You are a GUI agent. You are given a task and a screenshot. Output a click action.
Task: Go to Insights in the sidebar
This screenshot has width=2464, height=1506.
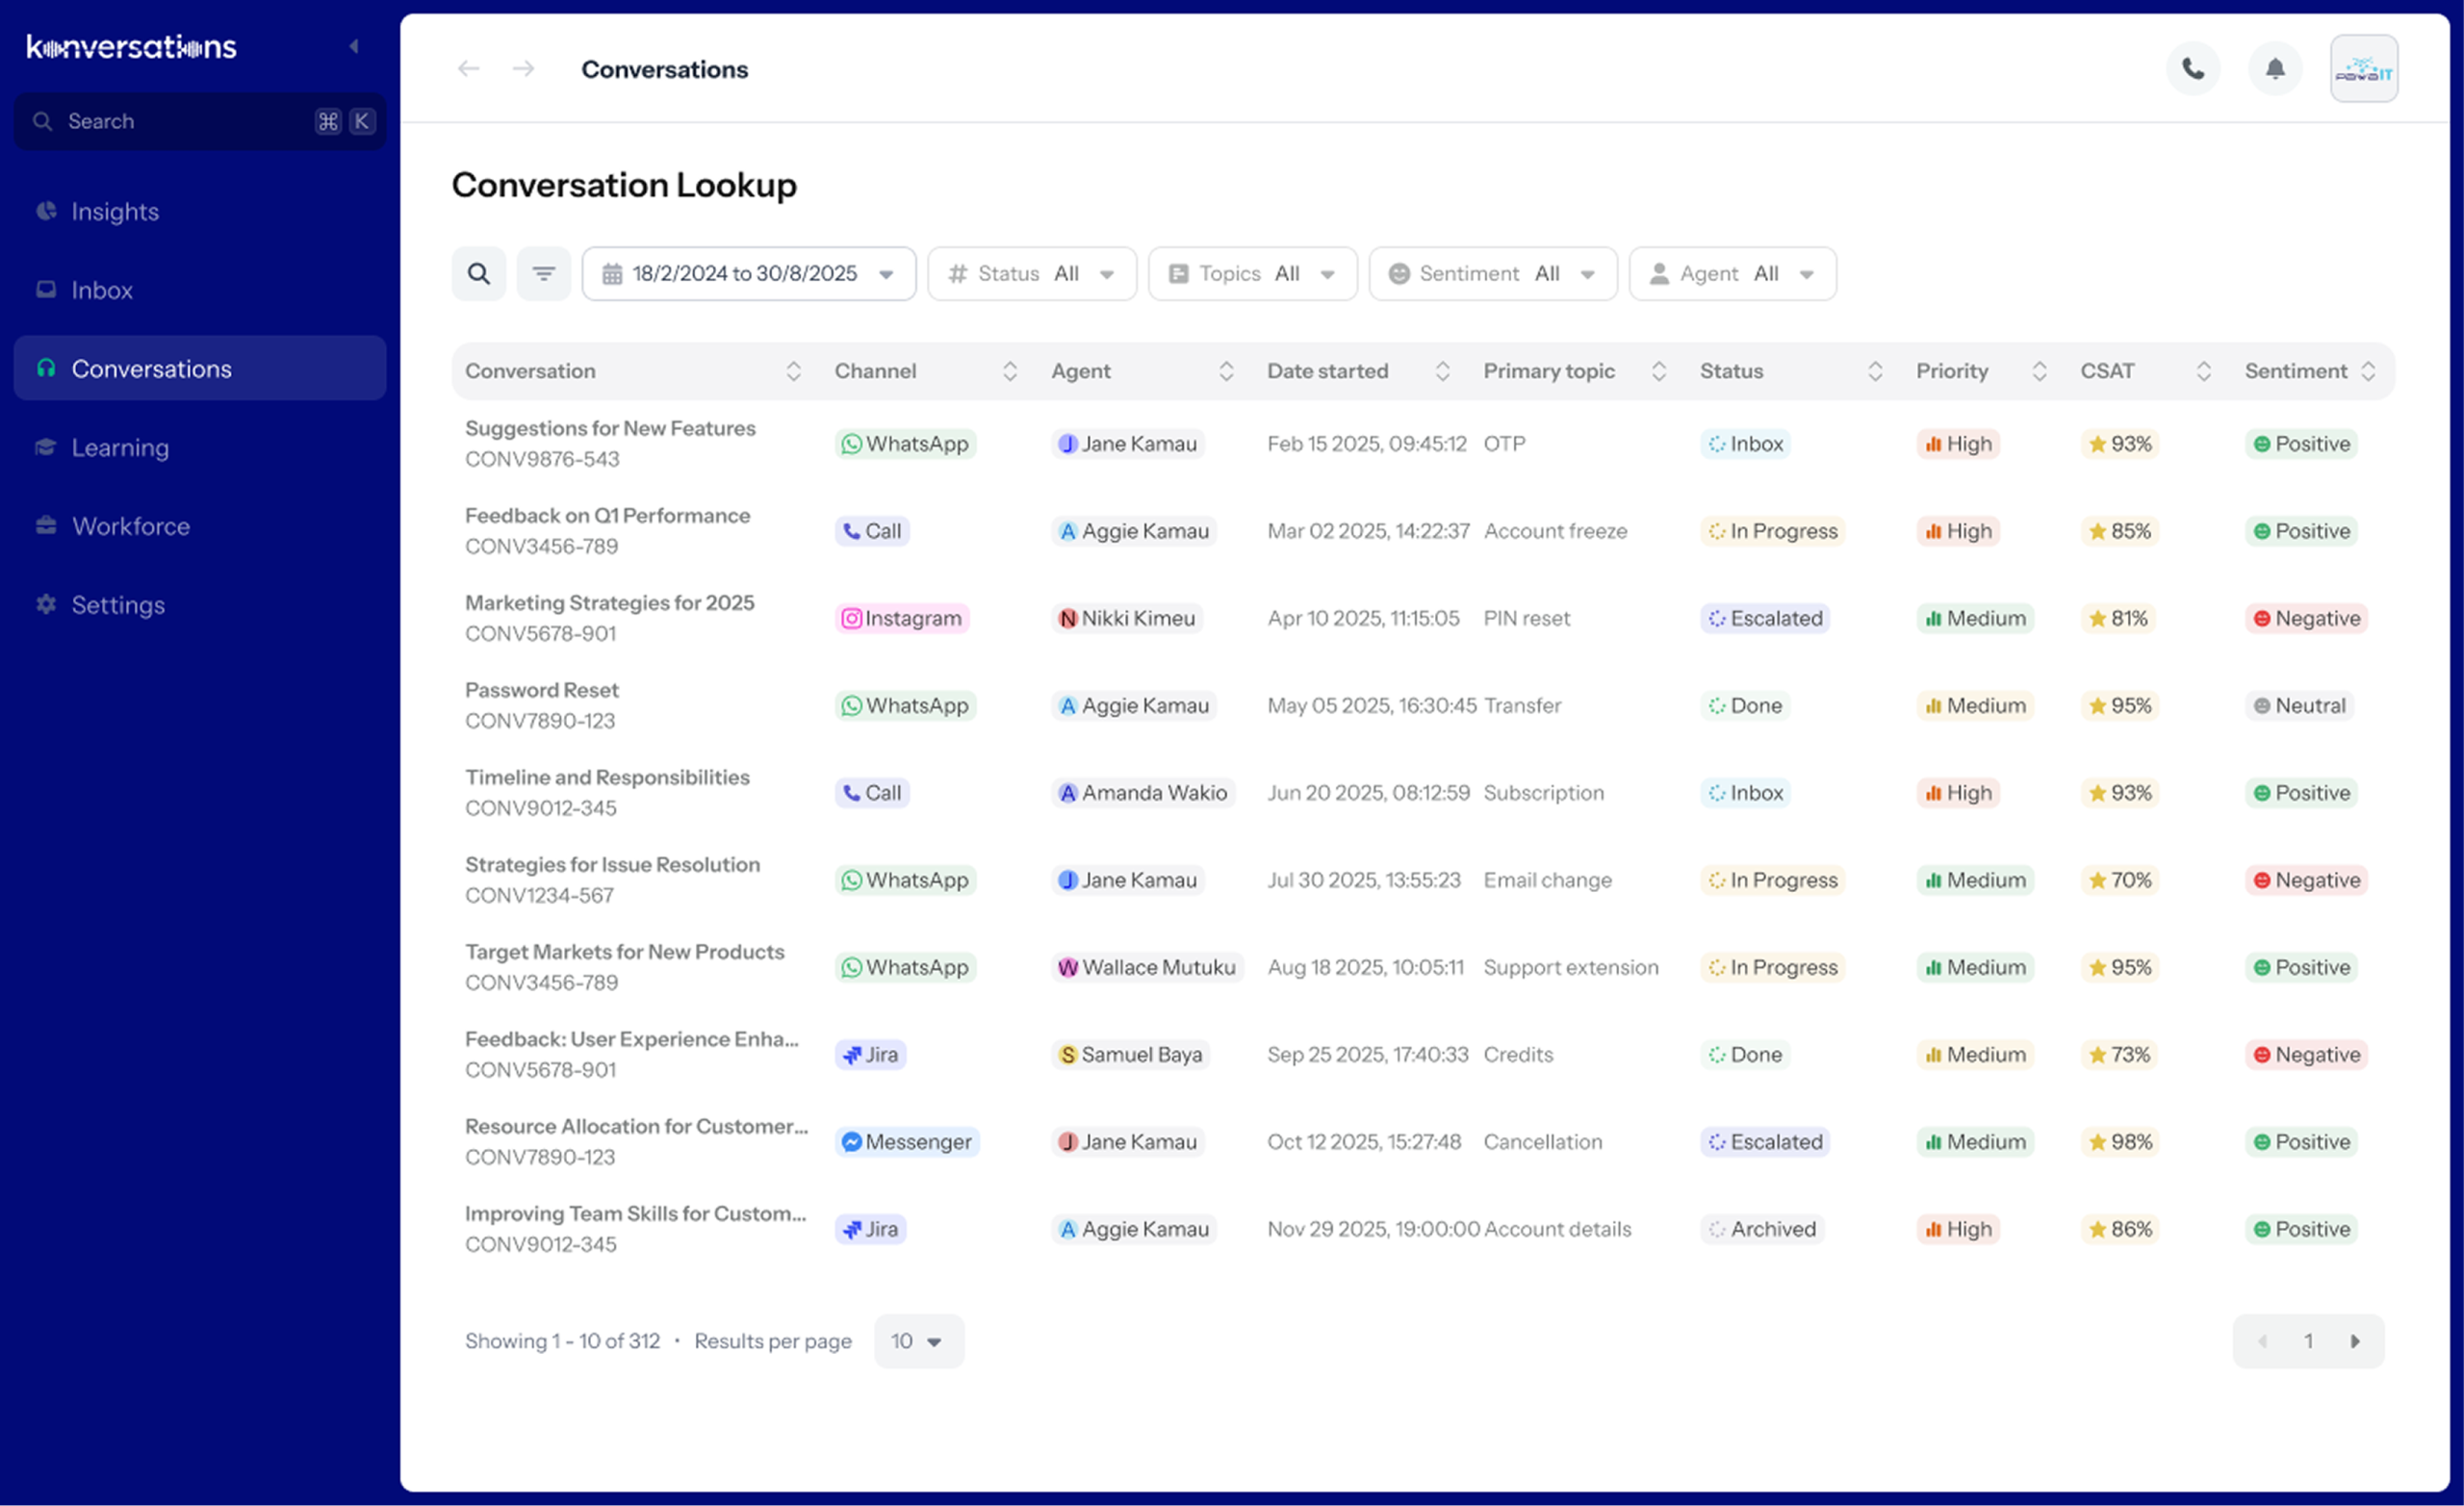115,212
